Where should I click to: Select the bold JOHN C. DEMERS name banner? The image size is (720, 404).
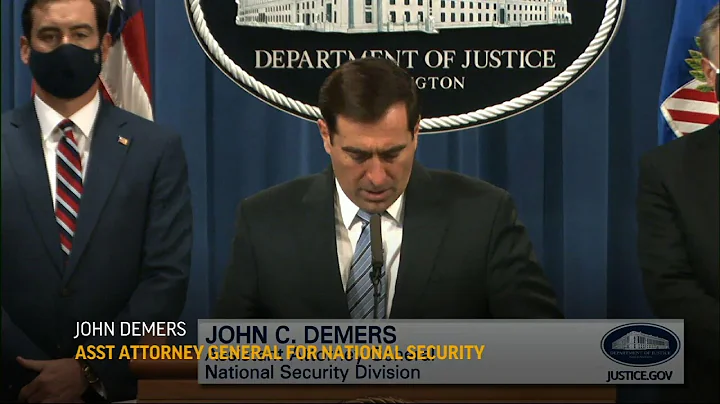(x=301, y=335)
